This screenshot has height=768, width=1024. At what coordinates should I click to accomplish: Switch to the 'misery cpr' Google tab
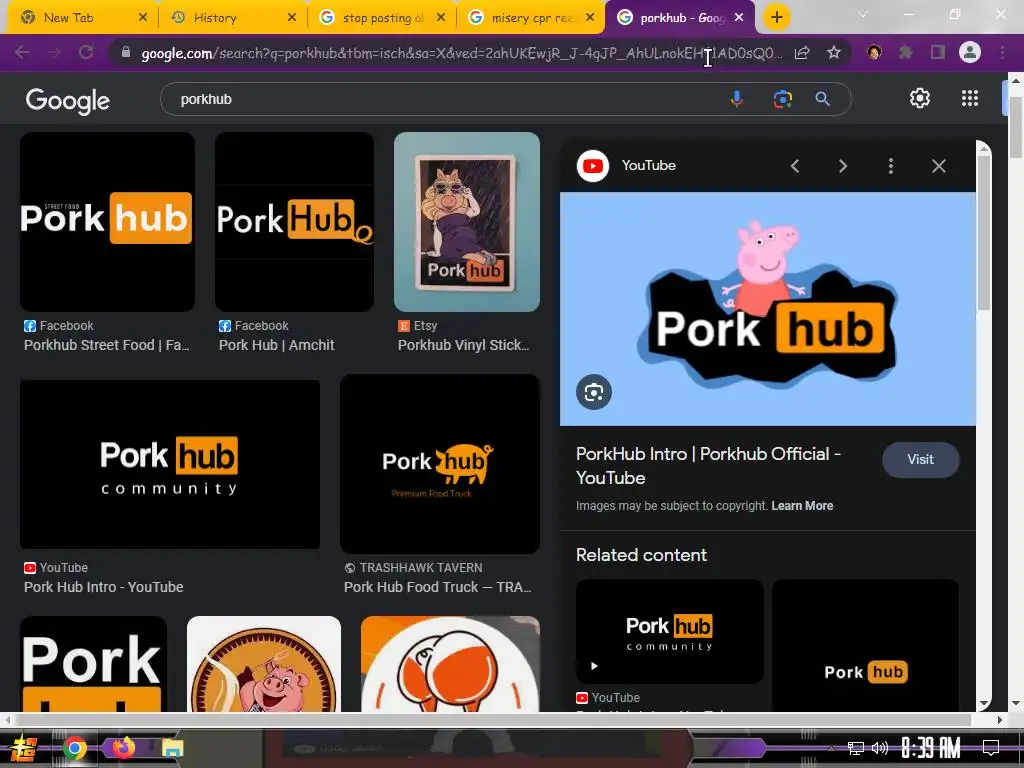[532, 18]
